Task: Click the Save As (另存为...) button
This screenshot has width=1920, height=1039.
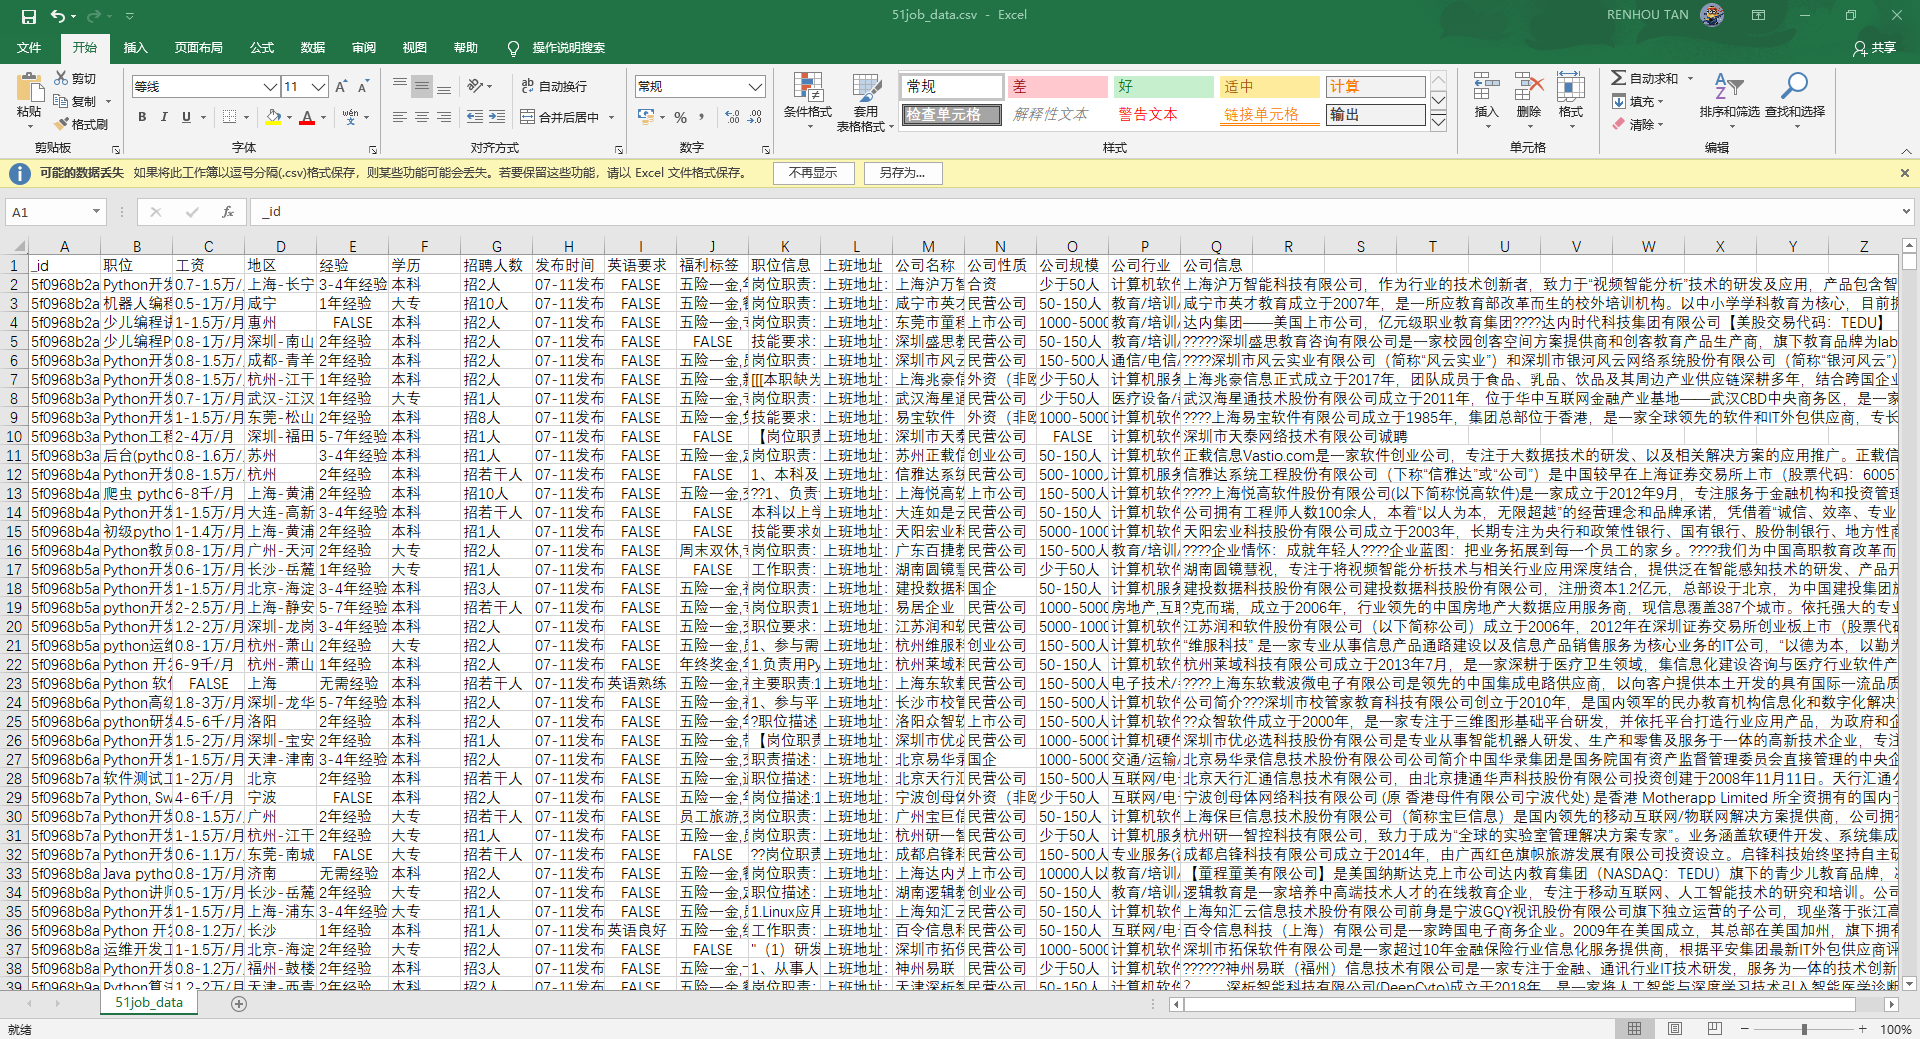Action: (902, 173)
